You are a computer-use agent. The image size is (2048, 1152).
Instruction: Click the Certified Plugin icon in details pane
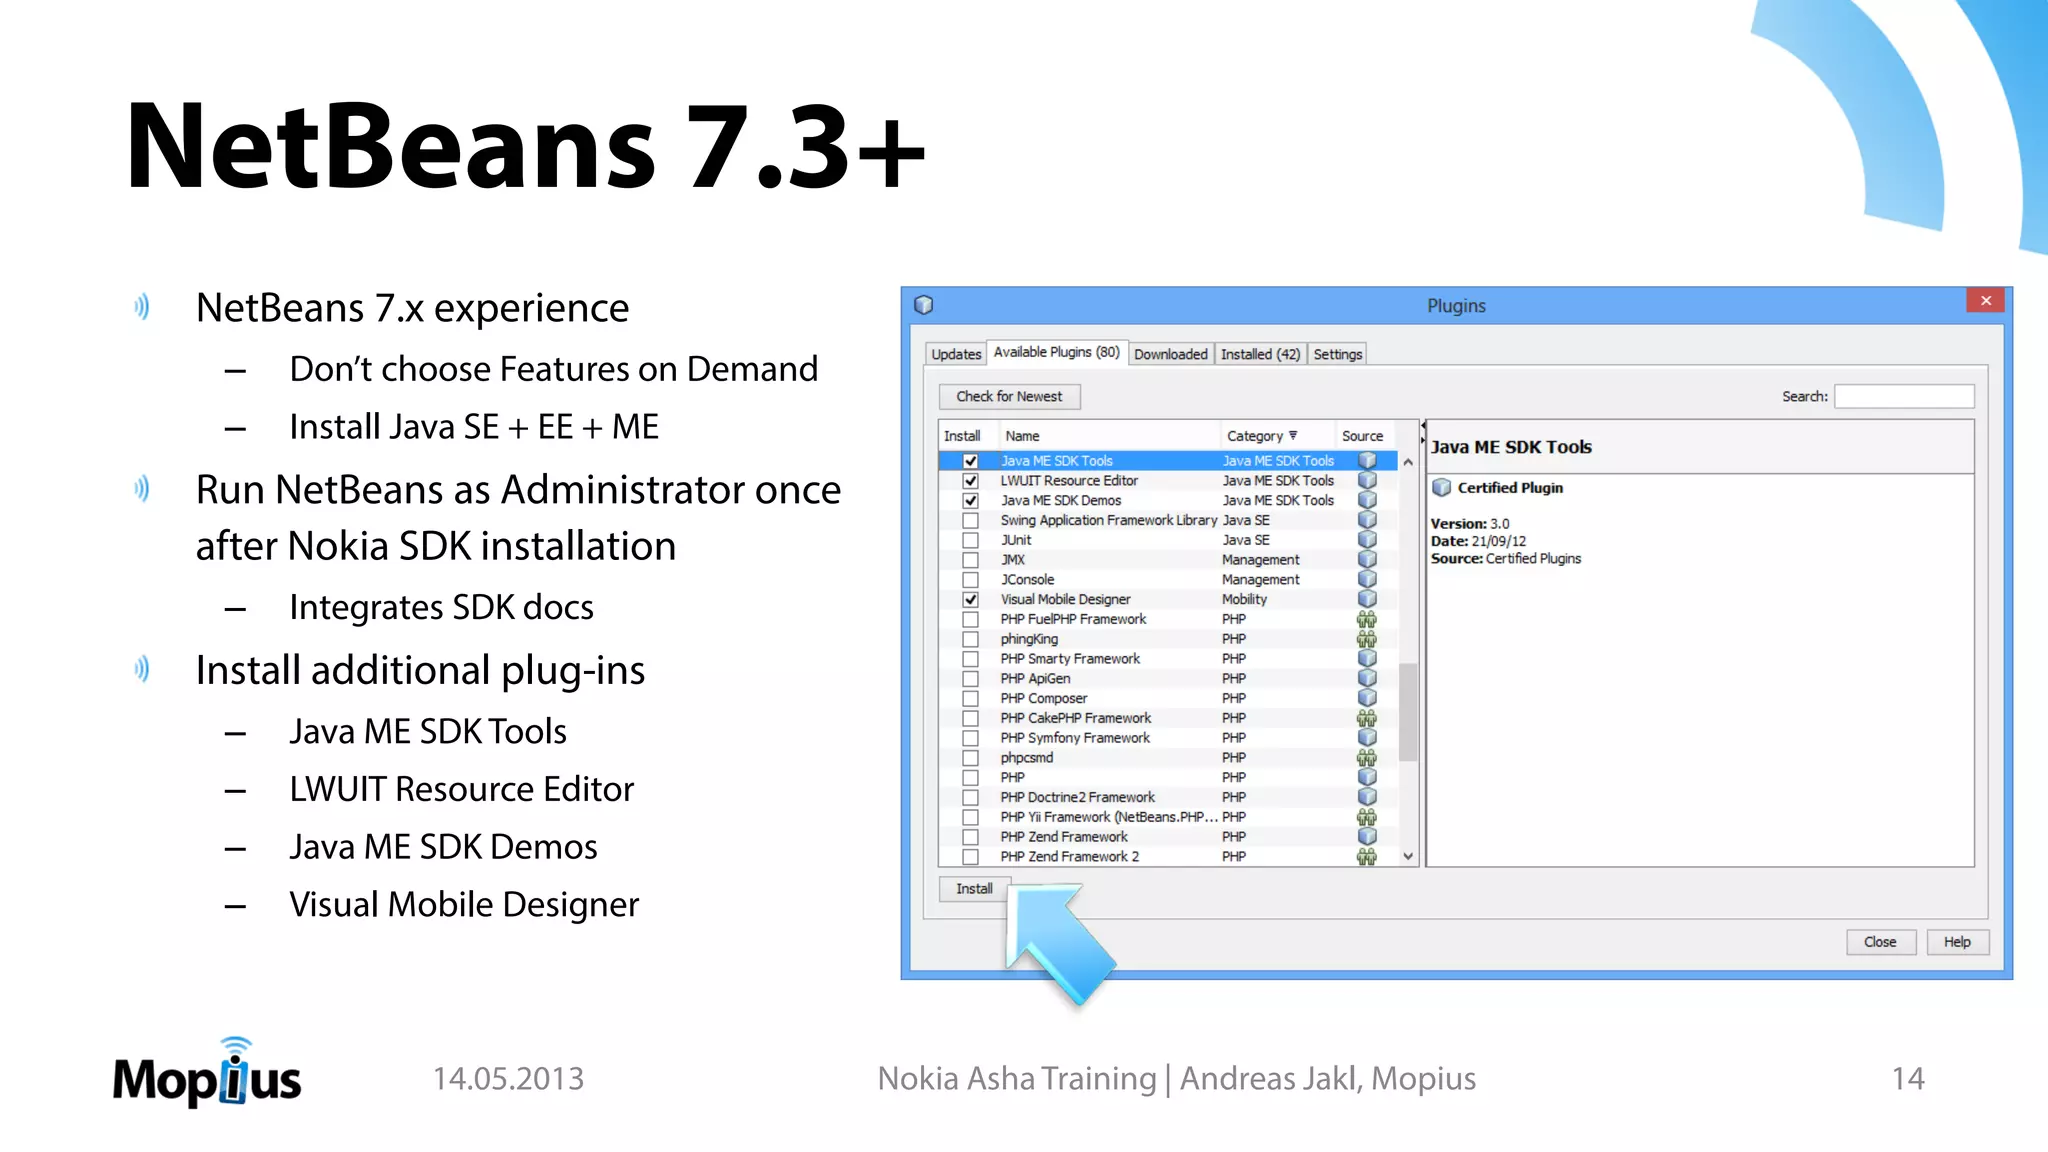click(x=1441, y=488)
